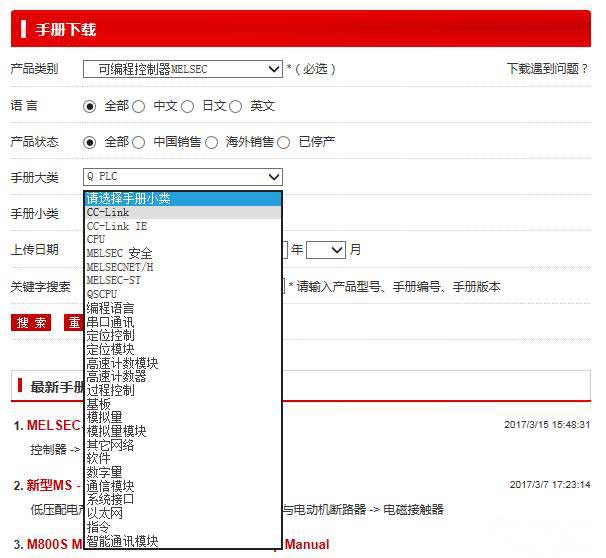Image resolution: width=606 pixels, height=558 pixels.
Task: Open the 手册大类 dropdown showing Q PLC
Action: point(183,177)
